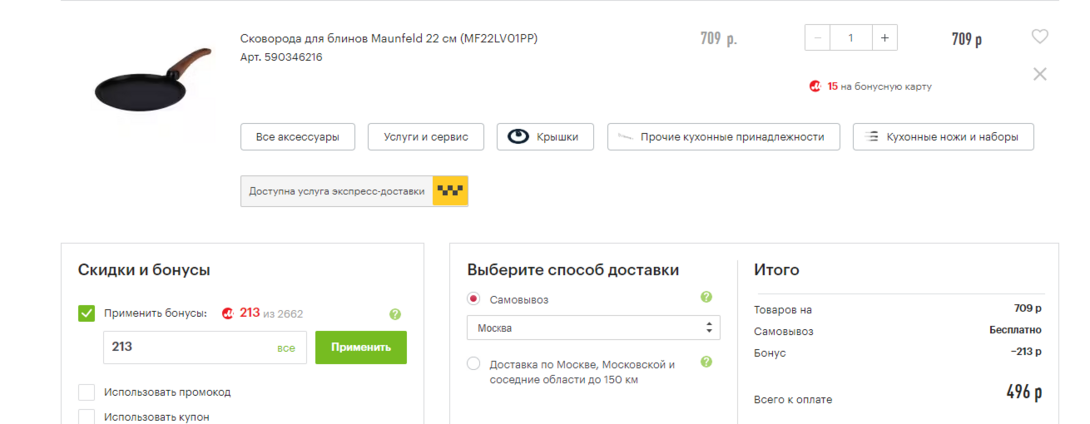
Task: Open Все аксессуары category
Action: (297, 137)
